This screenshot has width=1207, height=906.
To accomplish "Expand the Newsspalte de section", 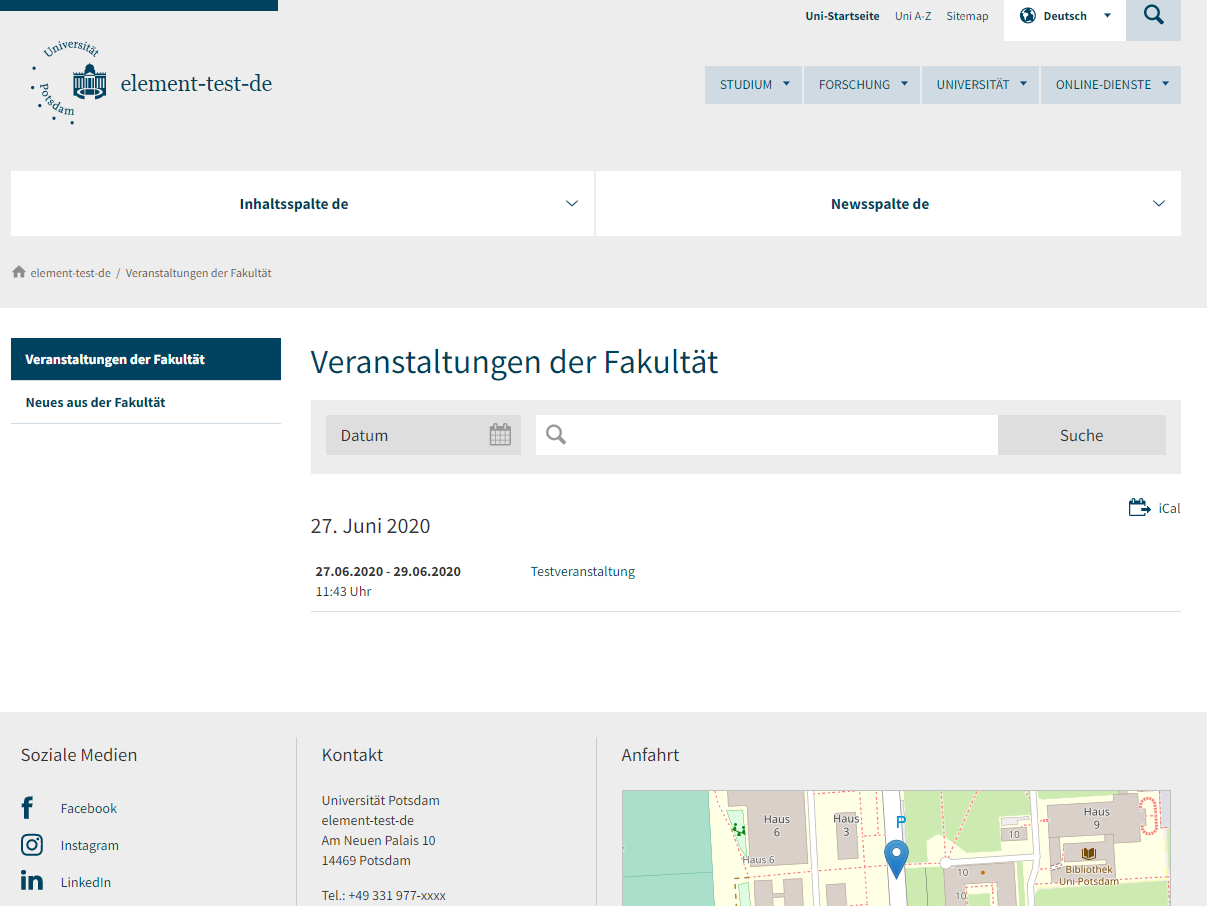I will tap(888, 204).
